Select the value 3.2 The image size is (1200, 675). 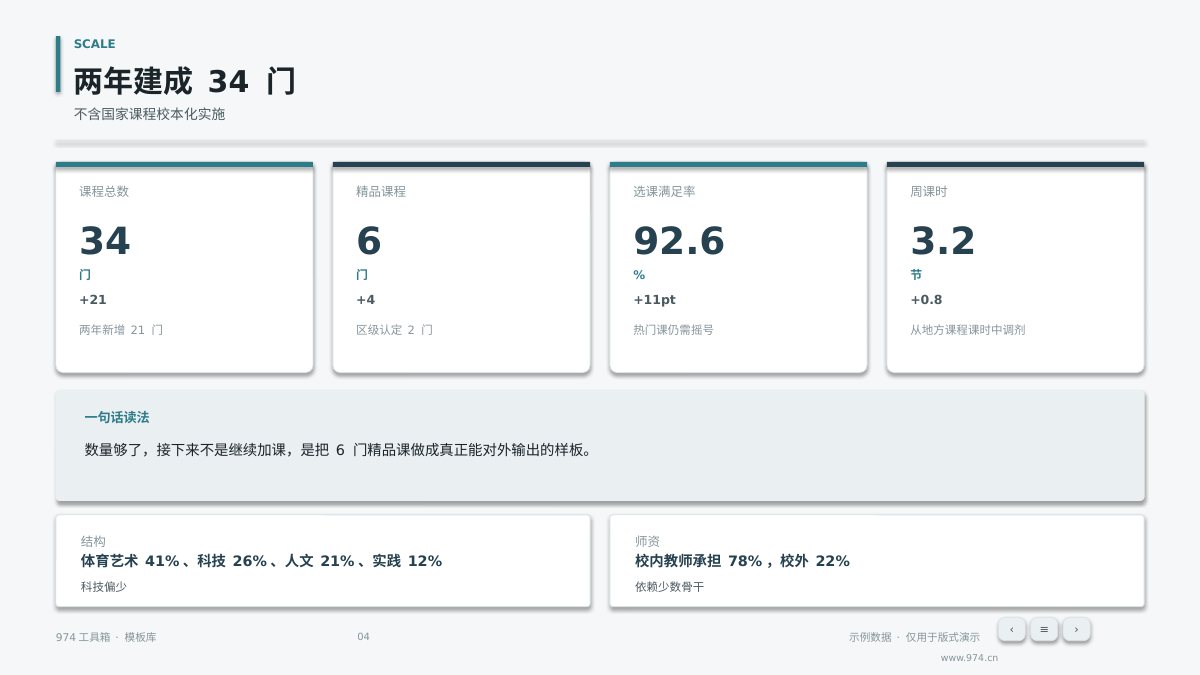(943, 241)
